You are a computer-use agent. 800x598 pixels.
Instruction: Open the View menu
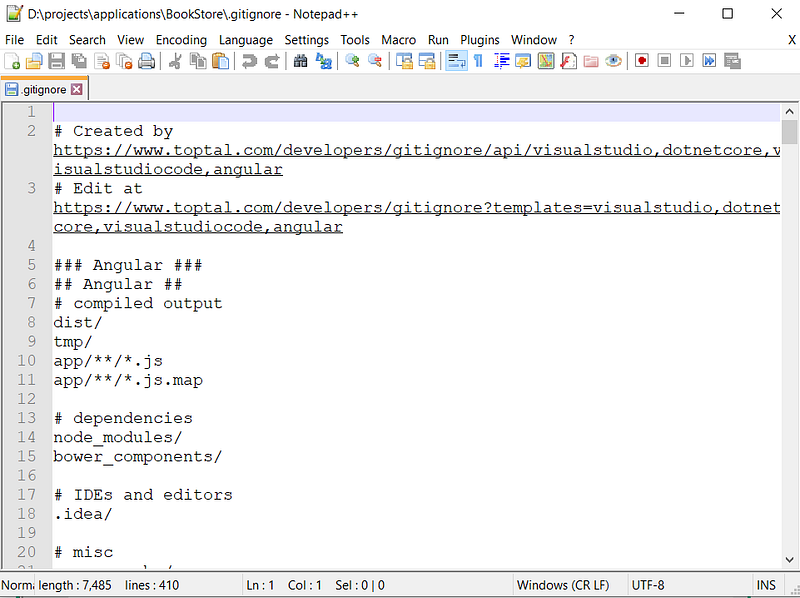click(131, 40)
